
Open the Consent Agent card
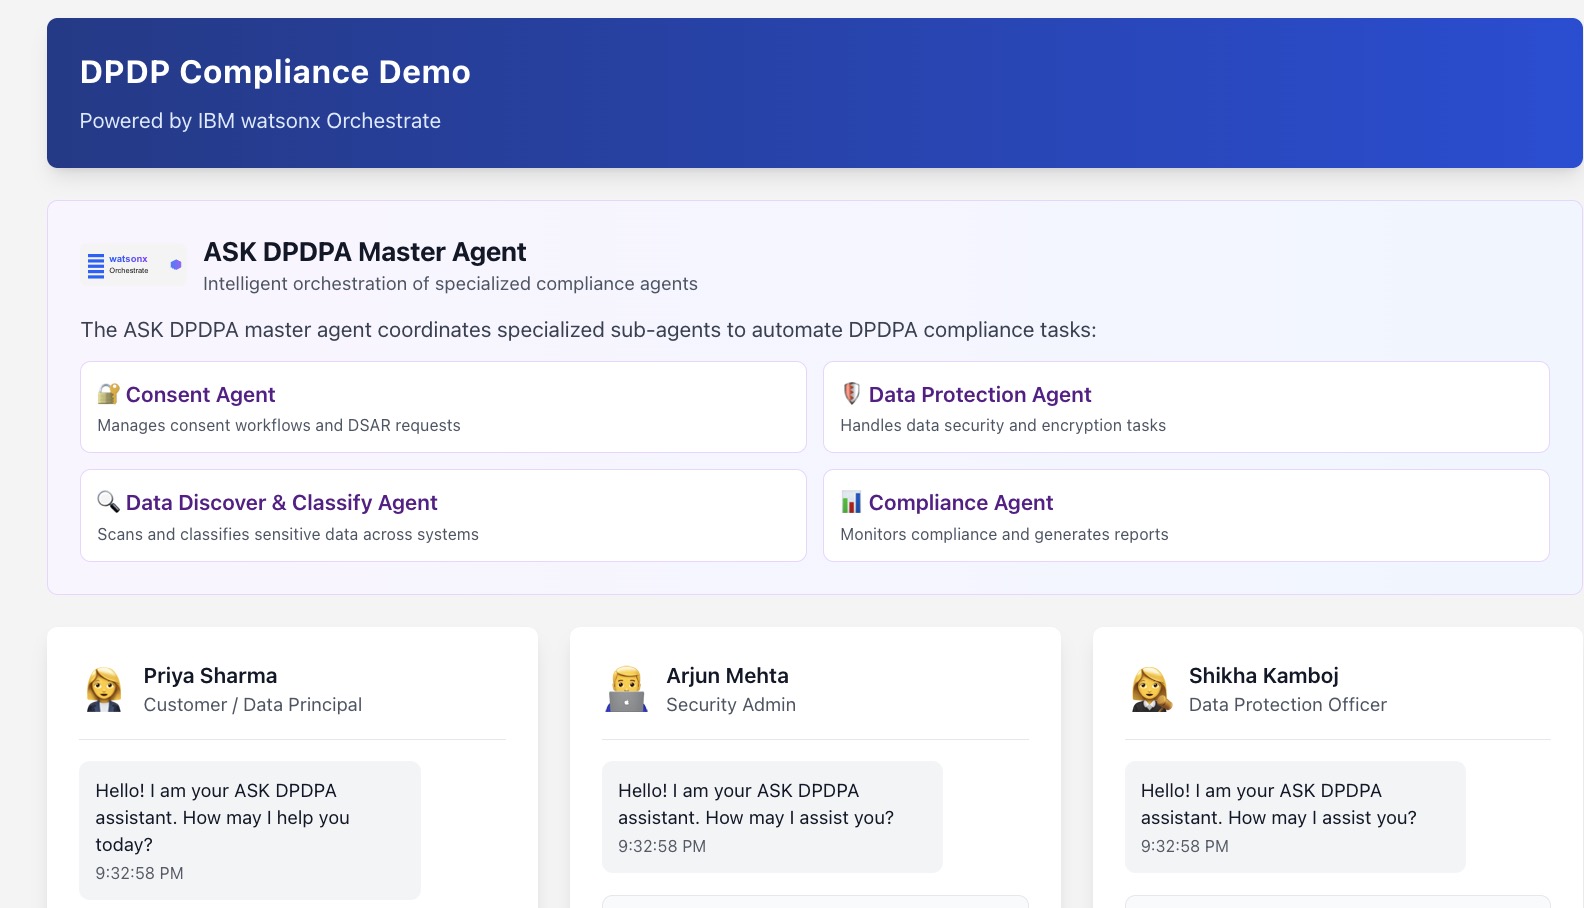click(x=443, y=407)
